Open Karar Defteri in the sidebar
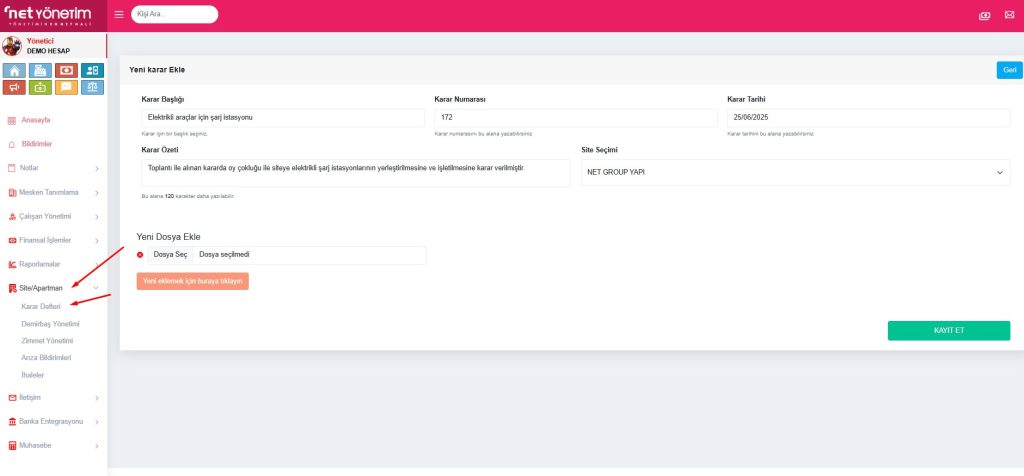Screen dimensions: 1024x476 41,306
